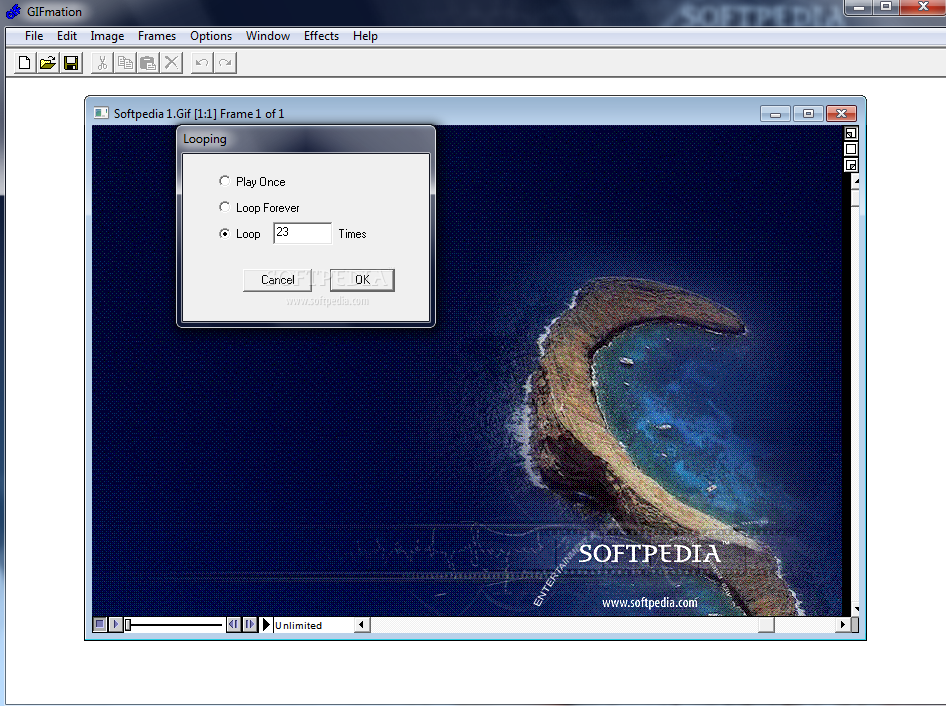This screenshot has height=706, width=946.
Task: Click the loop count field showing 23
Action: [x=302, y=233]
